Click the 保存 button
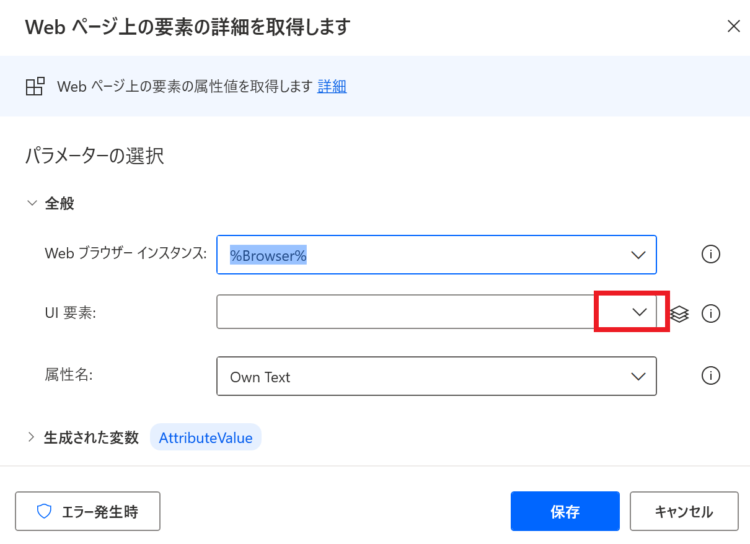 [x=565, y=511]
